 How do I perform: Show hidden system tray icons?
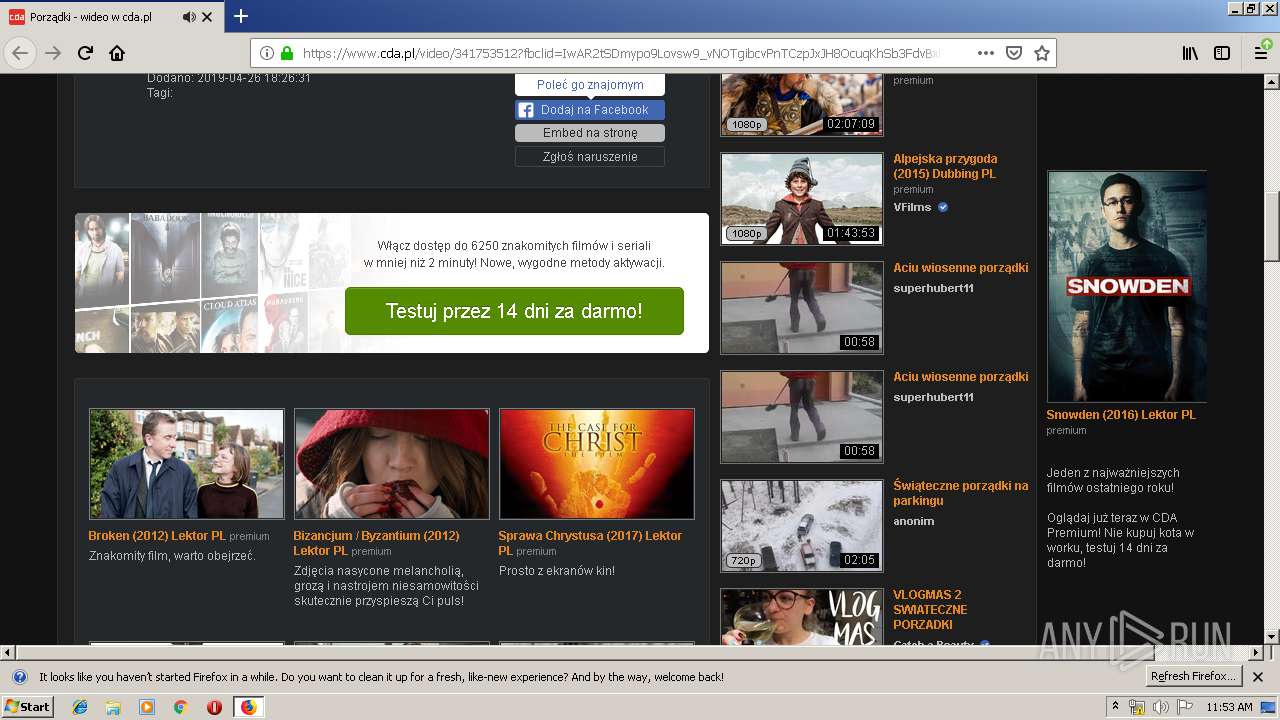pyautogui.click(x=1116, y=707)
